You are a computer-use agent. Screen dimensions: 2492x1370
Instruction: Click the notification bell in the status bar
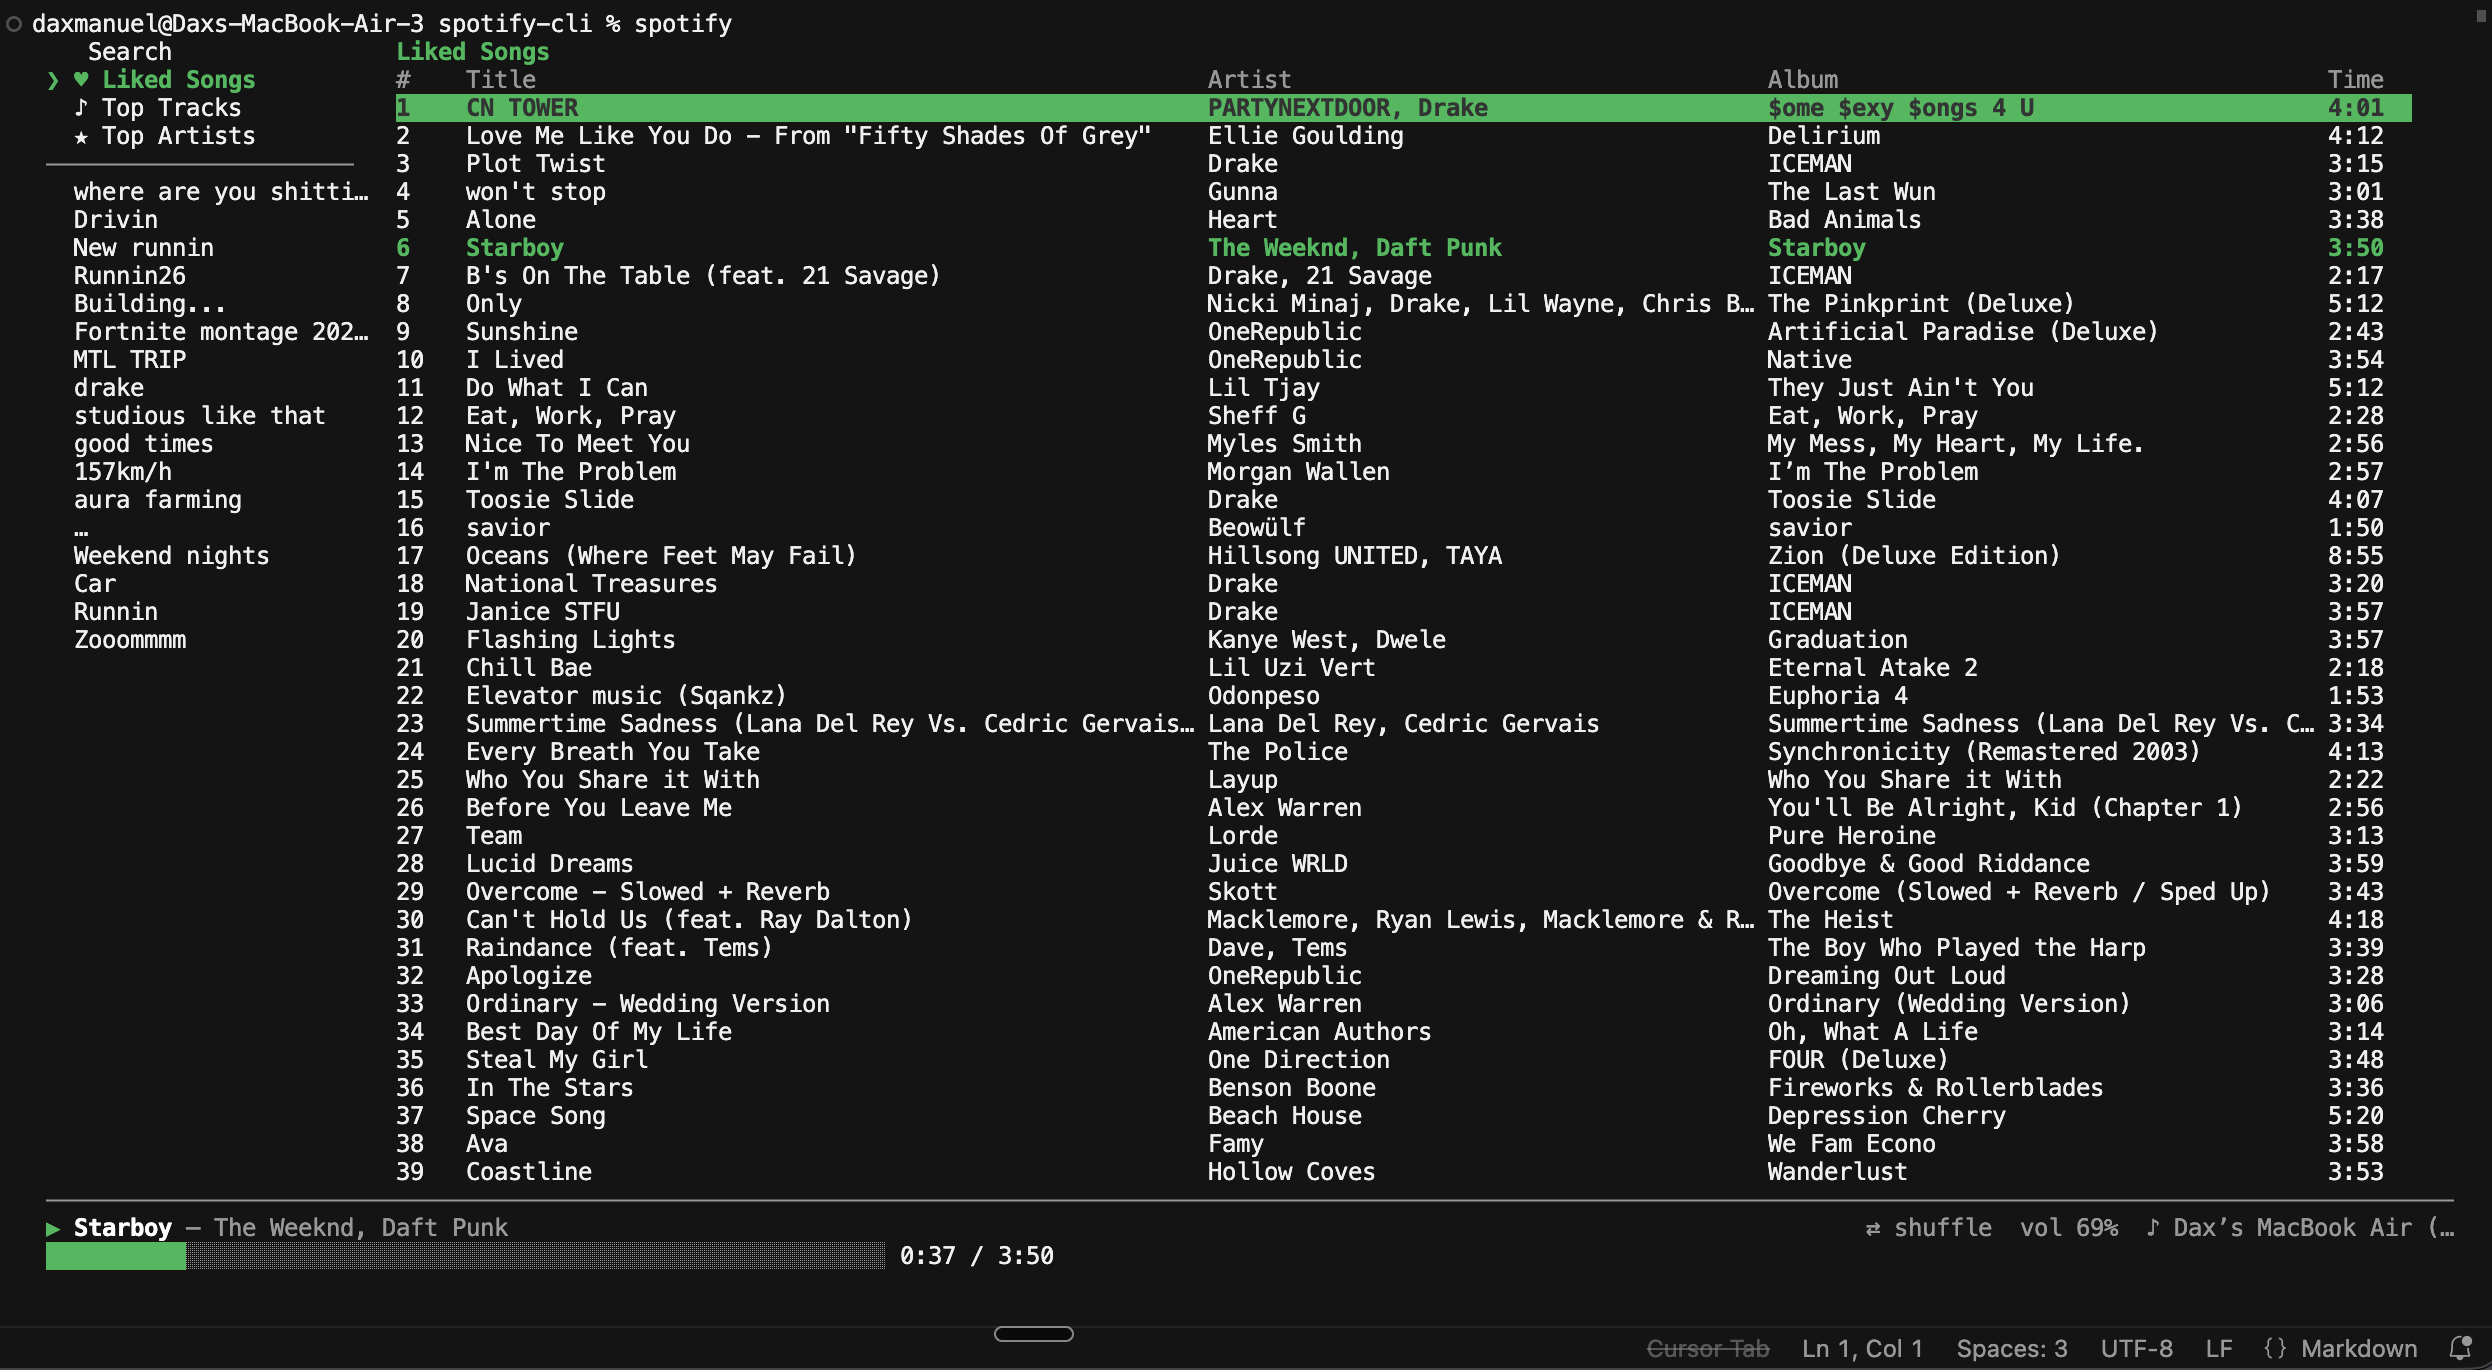(2461, 1348)
